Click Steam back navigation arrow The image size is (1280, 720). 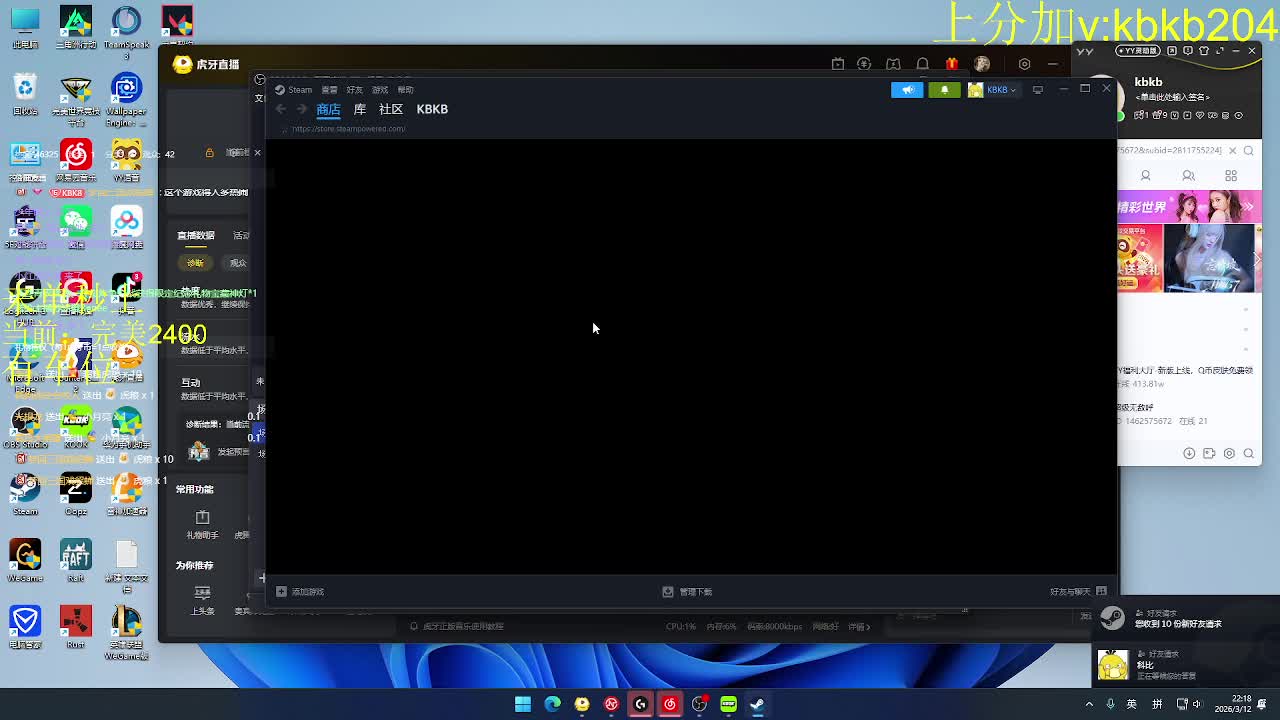(x=281, y=109)
